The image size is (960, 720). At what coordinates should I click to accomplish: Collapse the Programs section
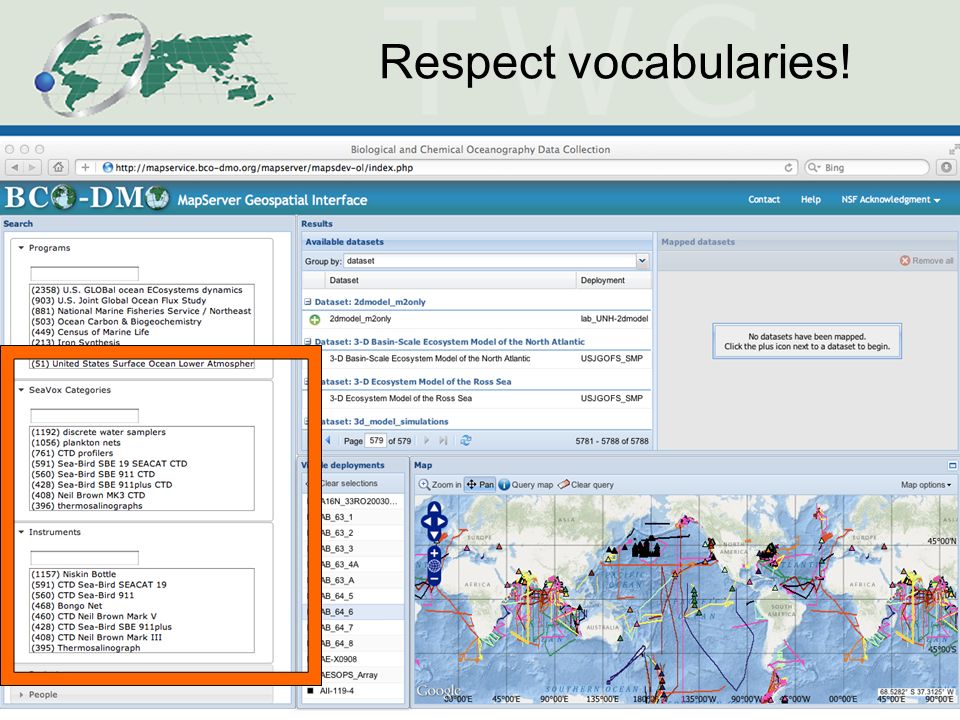[21, 248]
